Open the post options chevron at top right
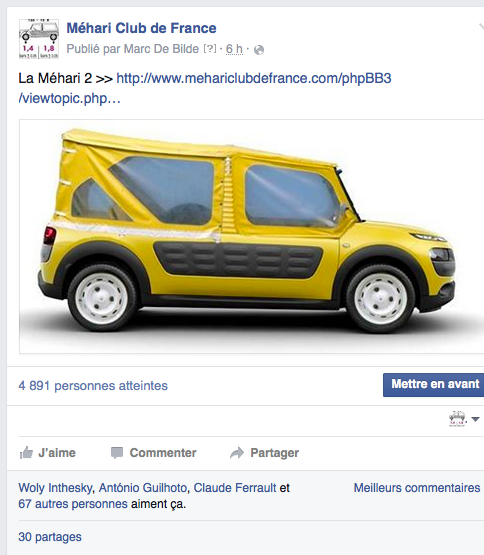This screenshot has height=555, width=484. (481, 27)
